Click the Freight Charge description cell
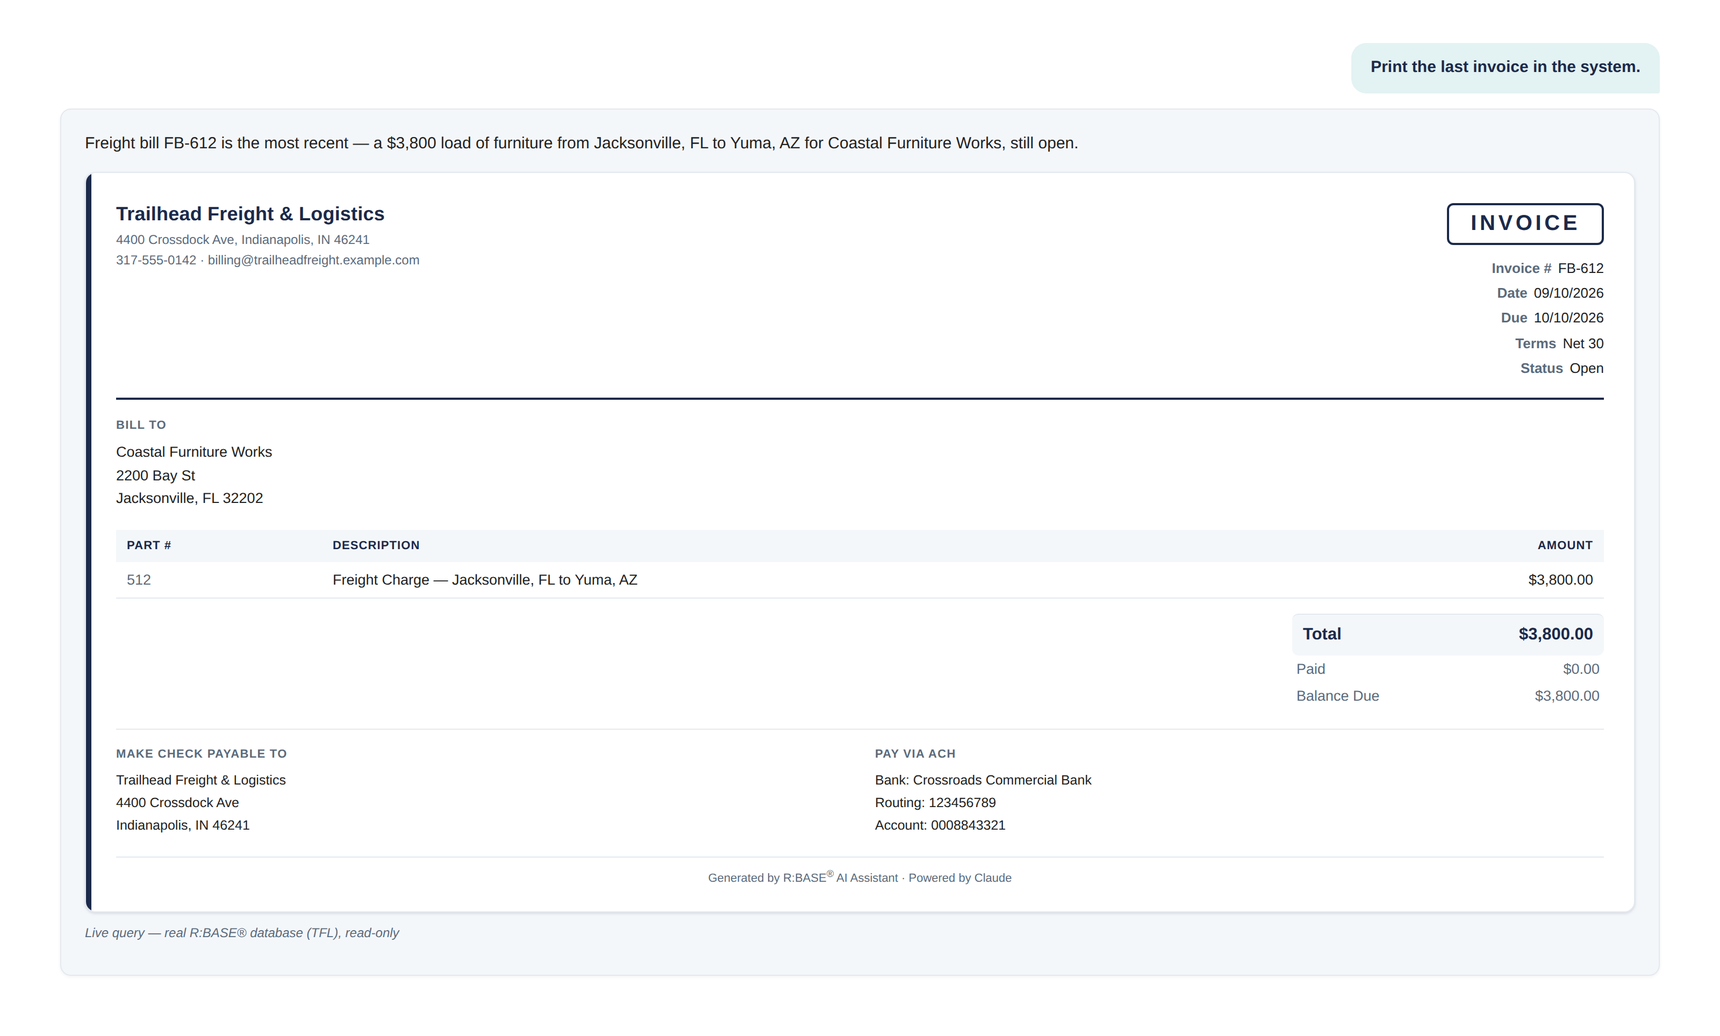Image resolution: width=1720 pixels, height=1036 pixels. (485, 580)
